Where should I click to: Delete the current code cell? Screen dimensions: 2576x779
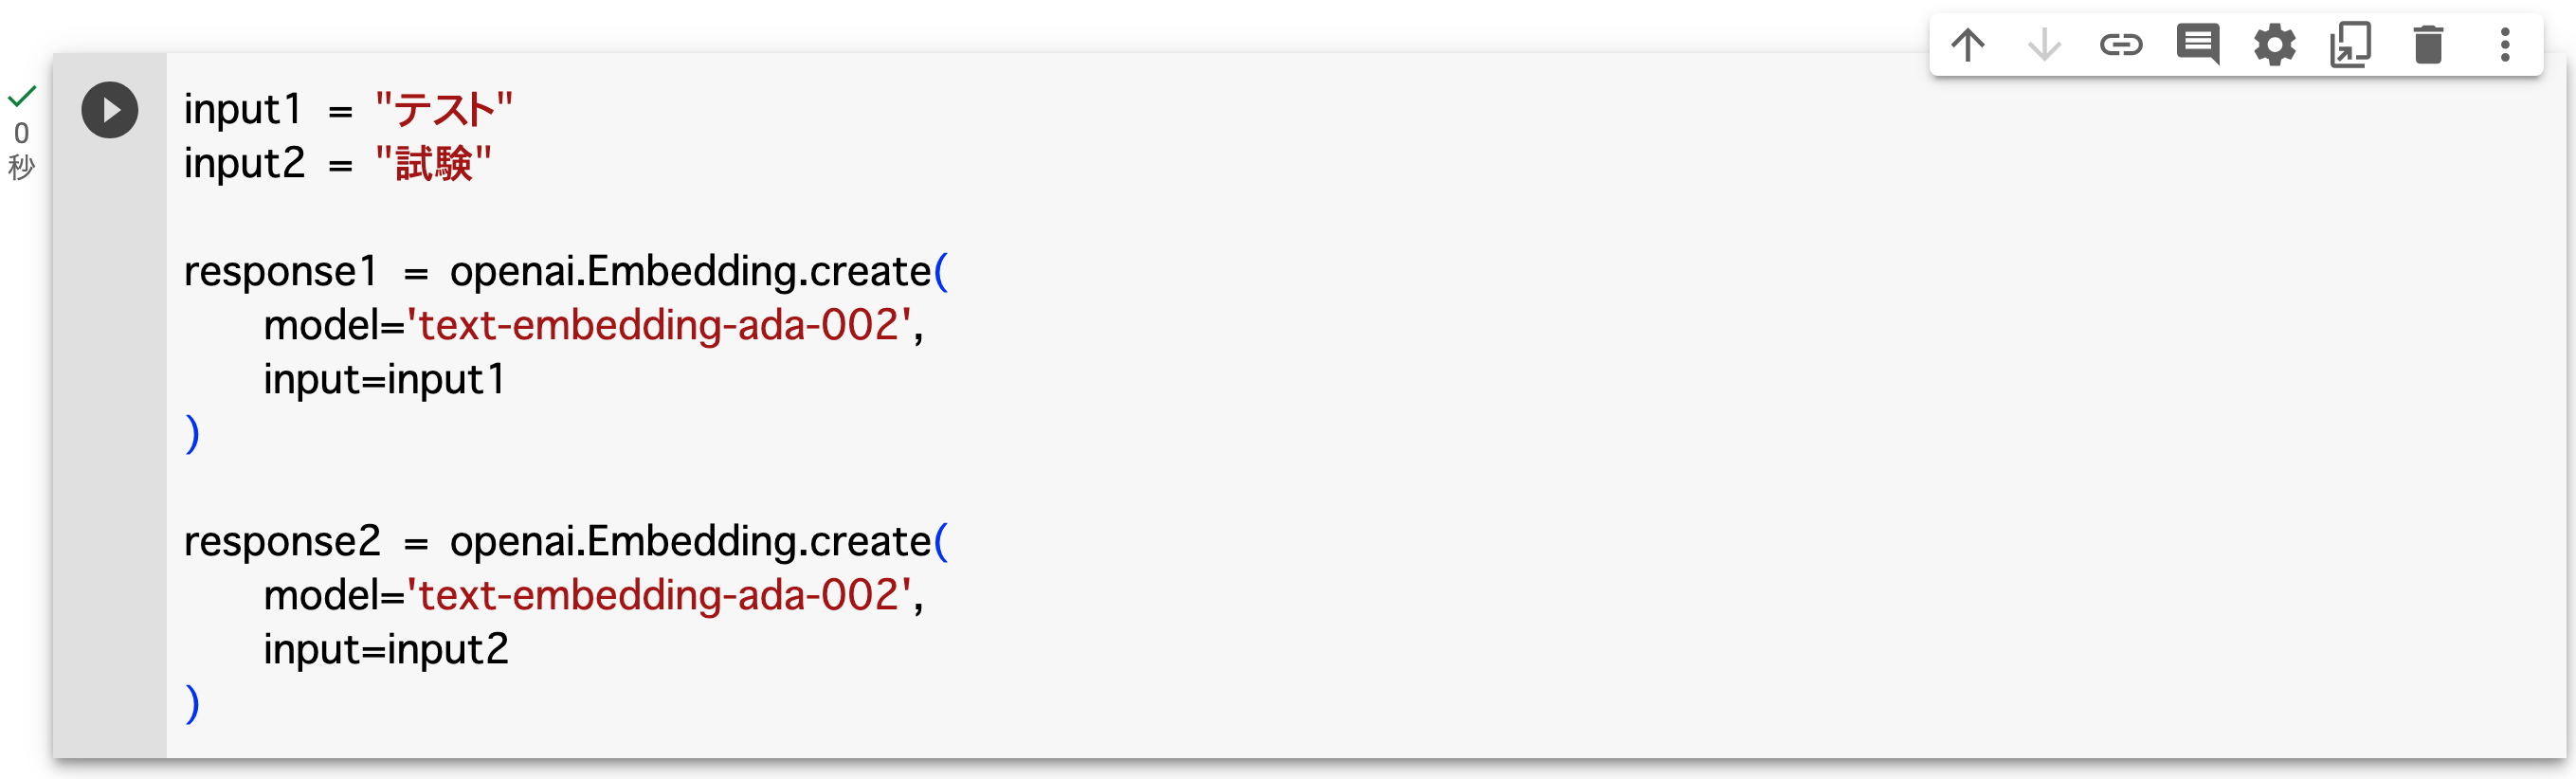tap(2428, 45)
